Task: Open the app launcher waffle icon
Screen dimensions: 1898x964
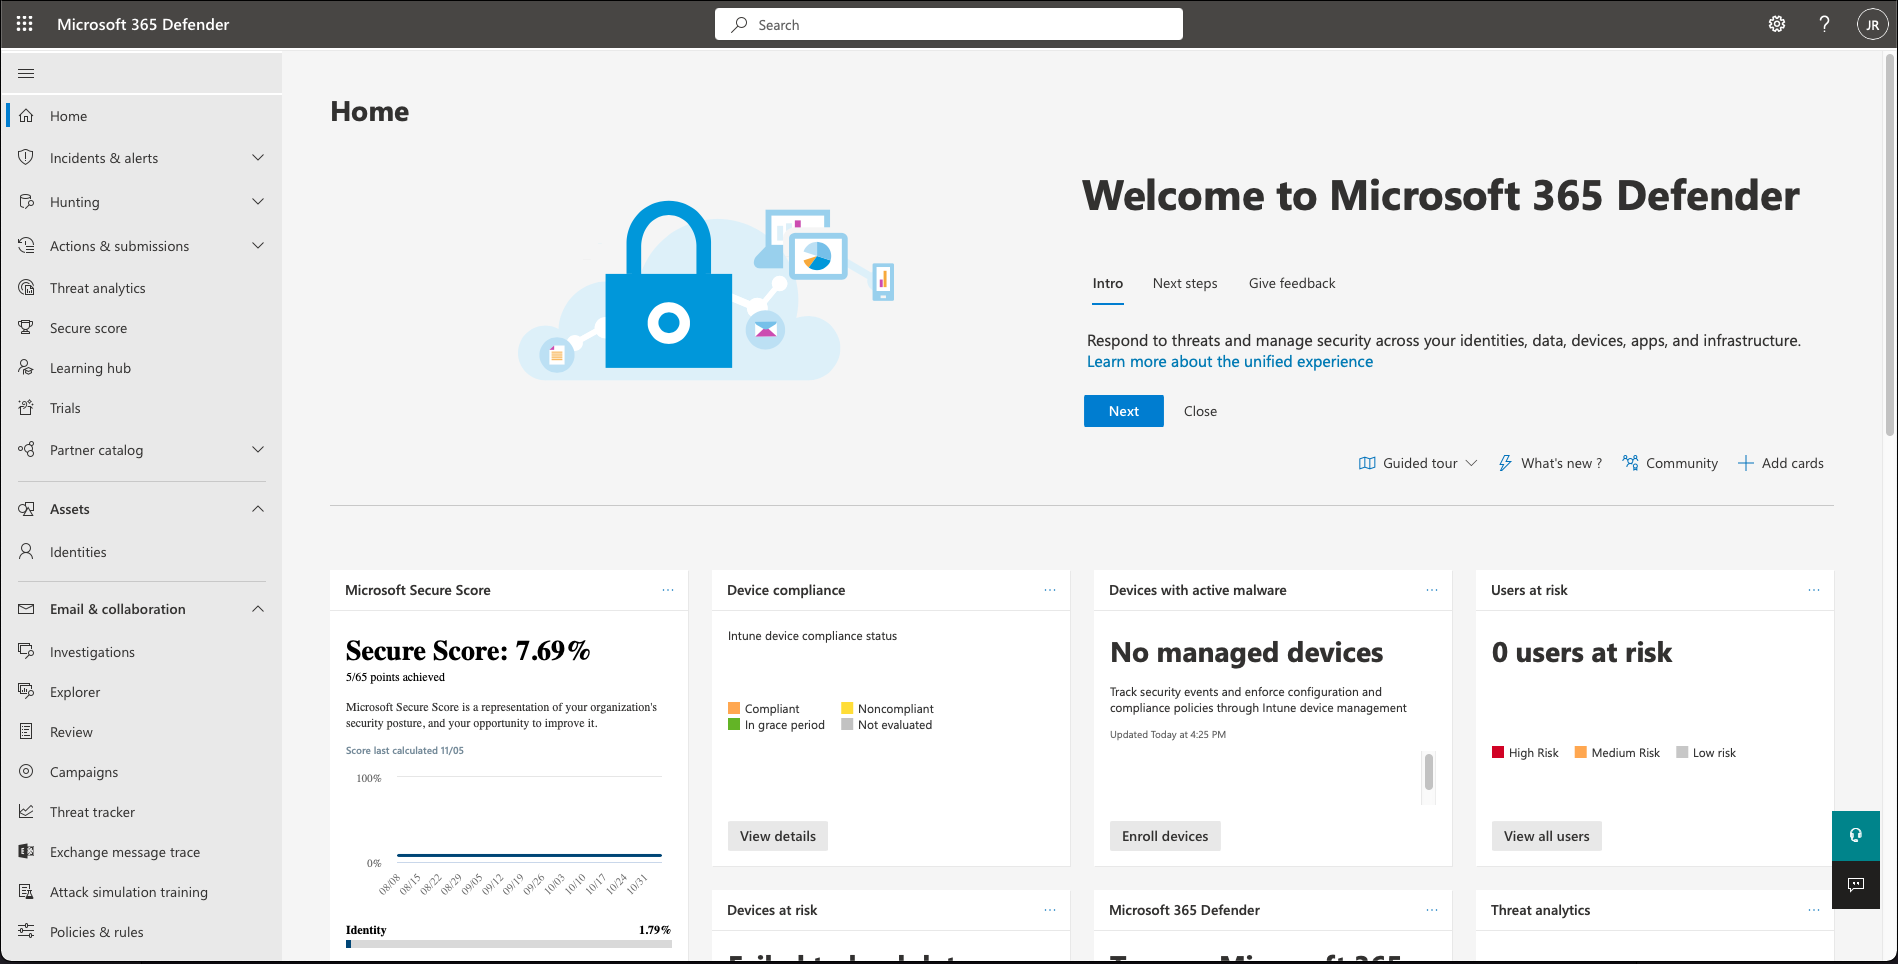Action: tap(25, 24)
